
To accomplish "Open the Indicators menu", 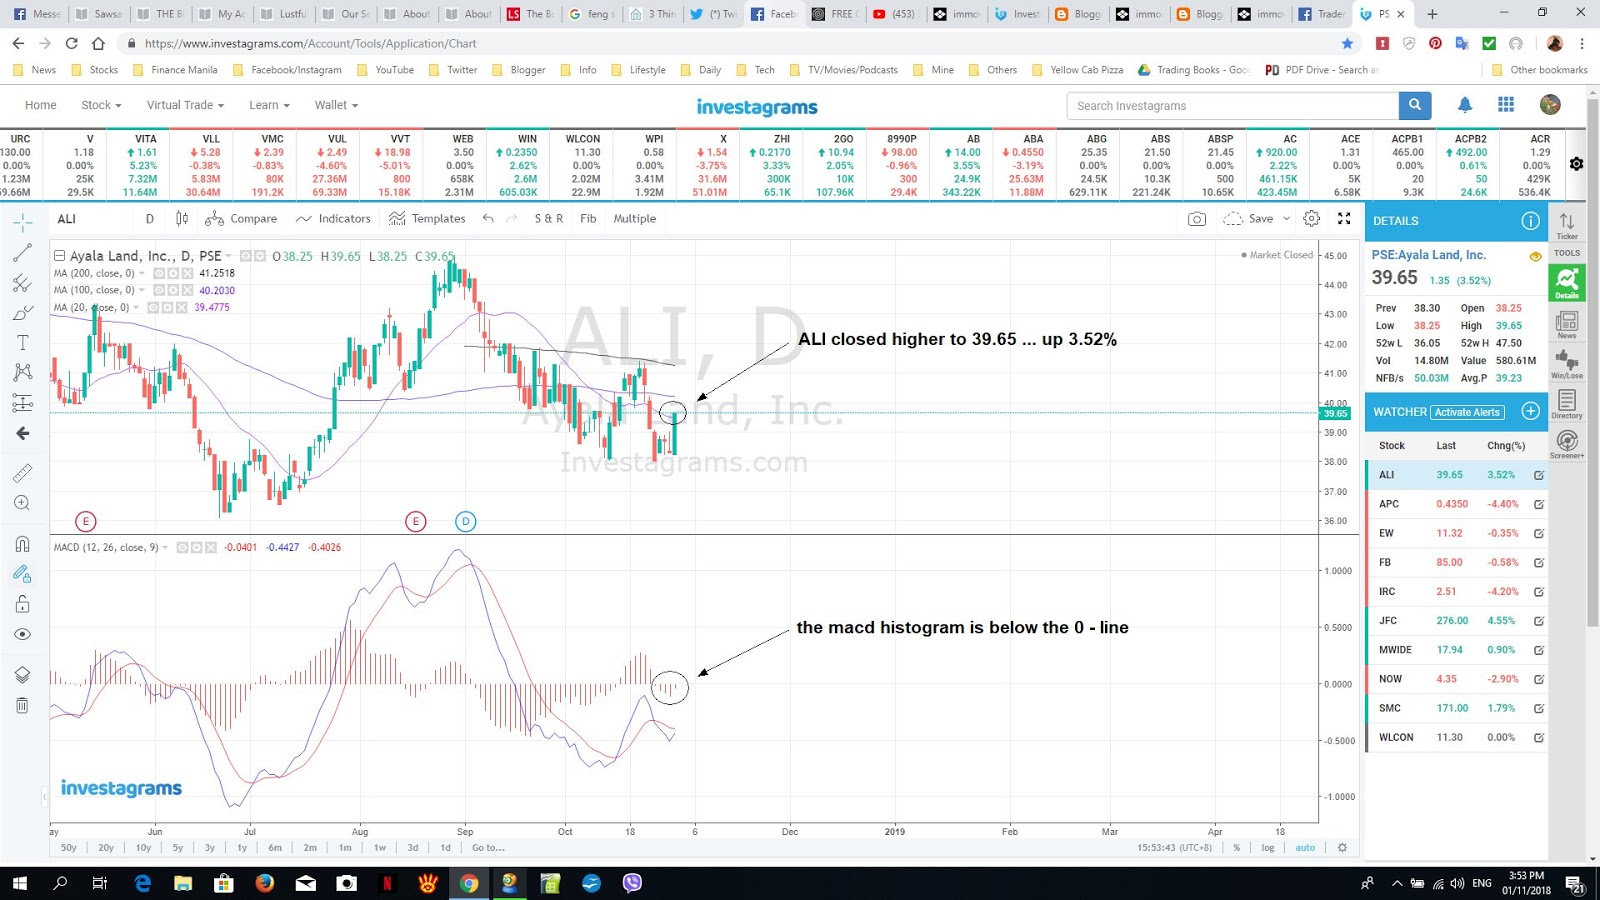I will point(334,218).
